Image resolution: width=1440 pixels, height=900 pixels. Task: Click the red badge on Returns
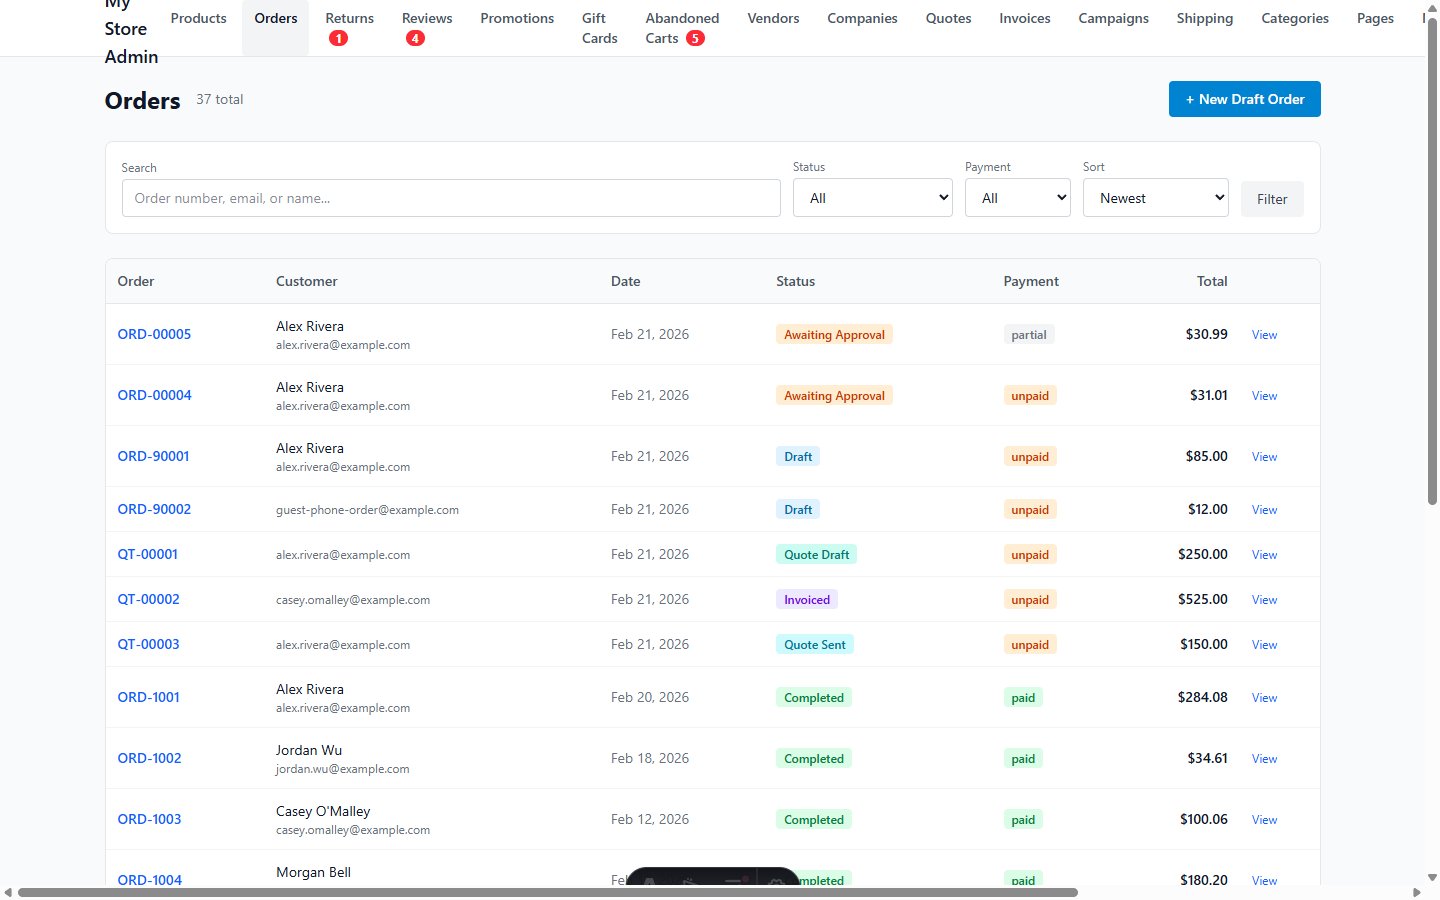coord(338,37)
